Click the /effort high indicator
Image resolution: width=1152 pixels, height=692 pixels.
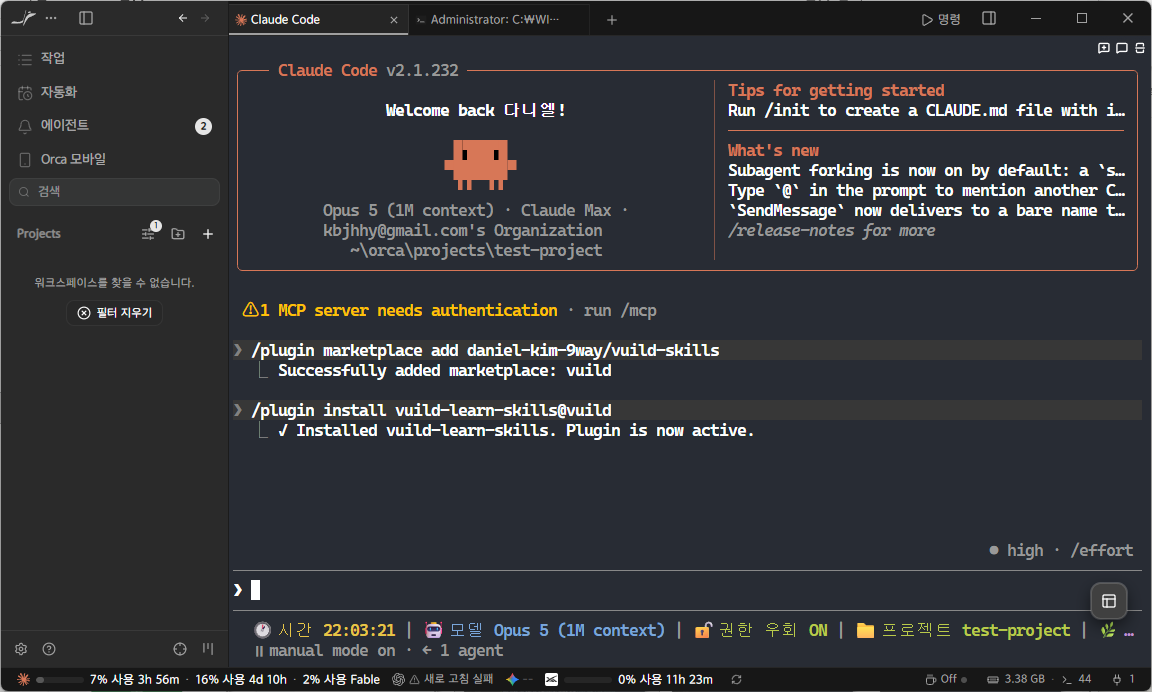pos(1061,550)
